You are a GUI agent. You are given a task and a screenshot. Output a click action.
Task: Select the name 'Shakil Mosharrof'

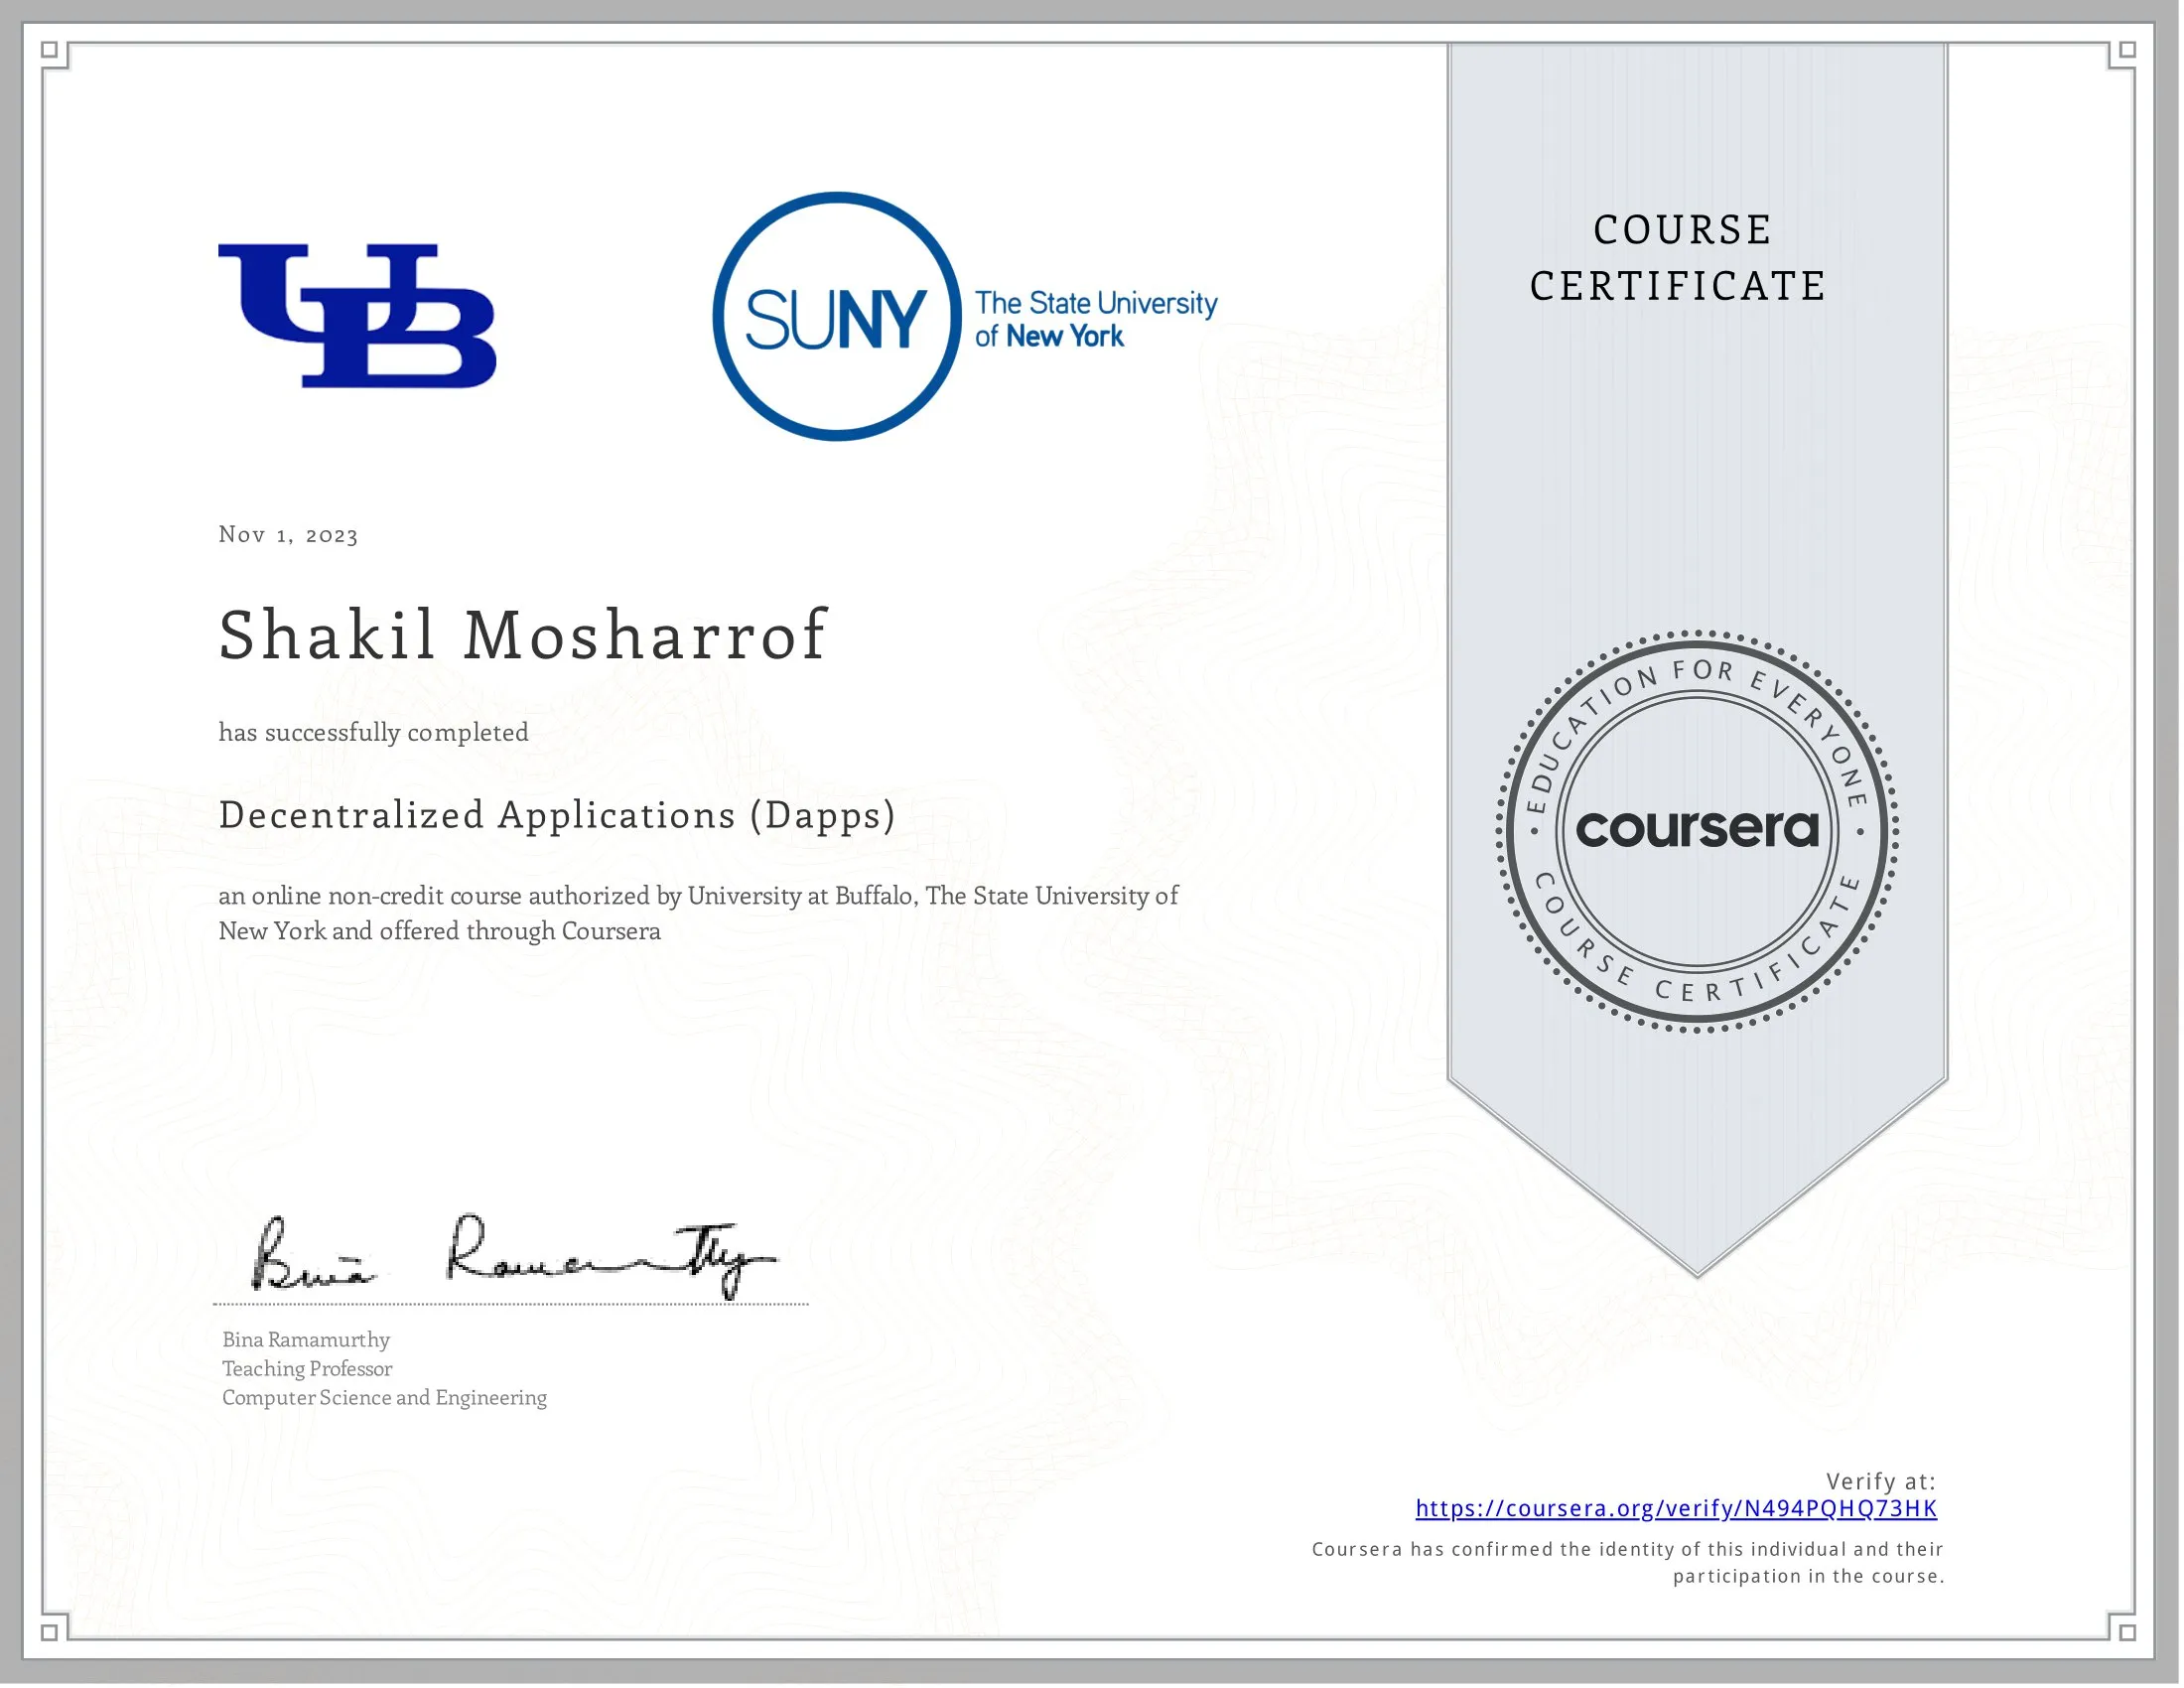click(x=520, y=635)
